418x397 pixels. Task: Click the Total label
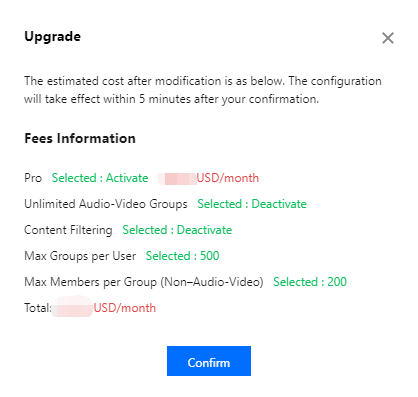(38, 308)
